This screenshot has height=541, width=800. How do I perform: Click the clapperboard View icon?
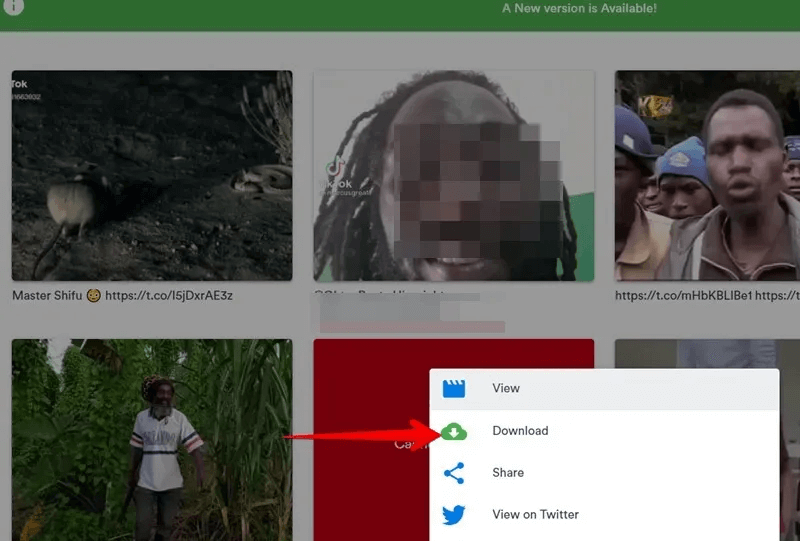coord(454,388)
